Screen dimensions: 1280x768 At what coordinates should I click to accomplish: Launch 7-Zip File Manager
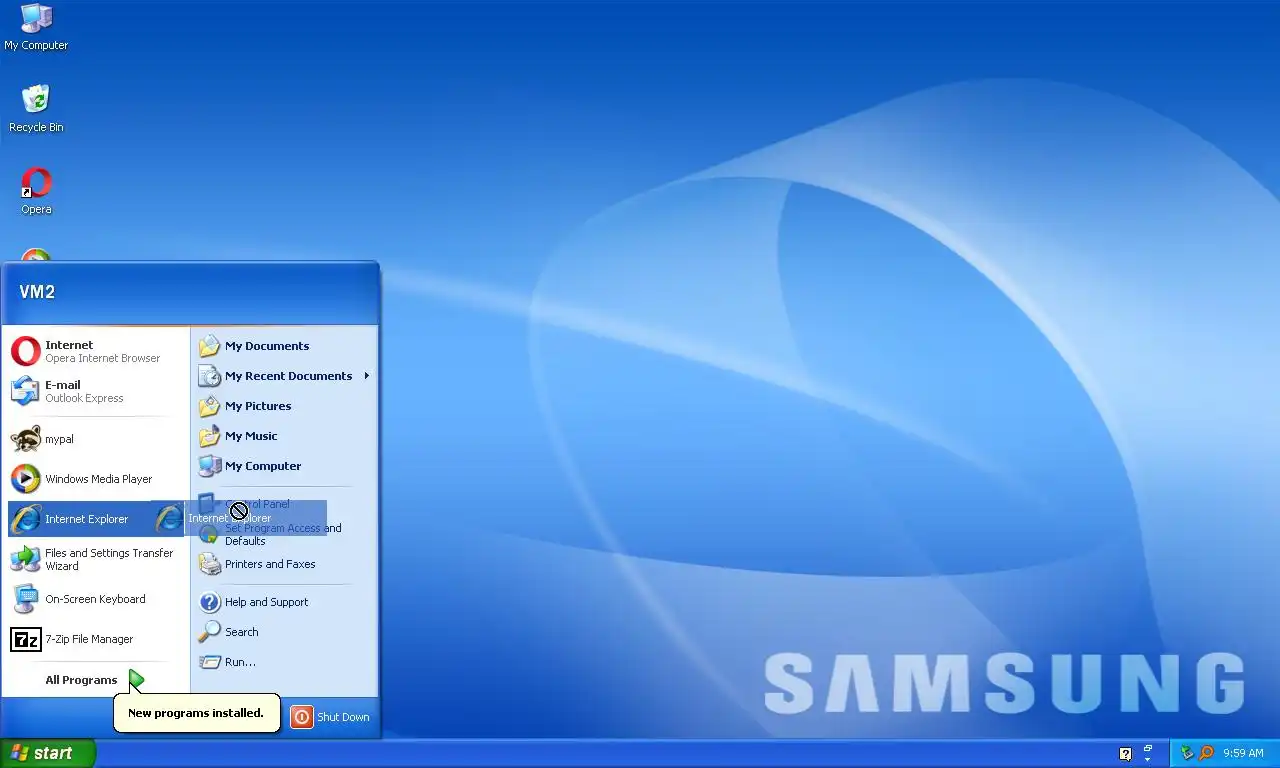[x=96, y=639]
